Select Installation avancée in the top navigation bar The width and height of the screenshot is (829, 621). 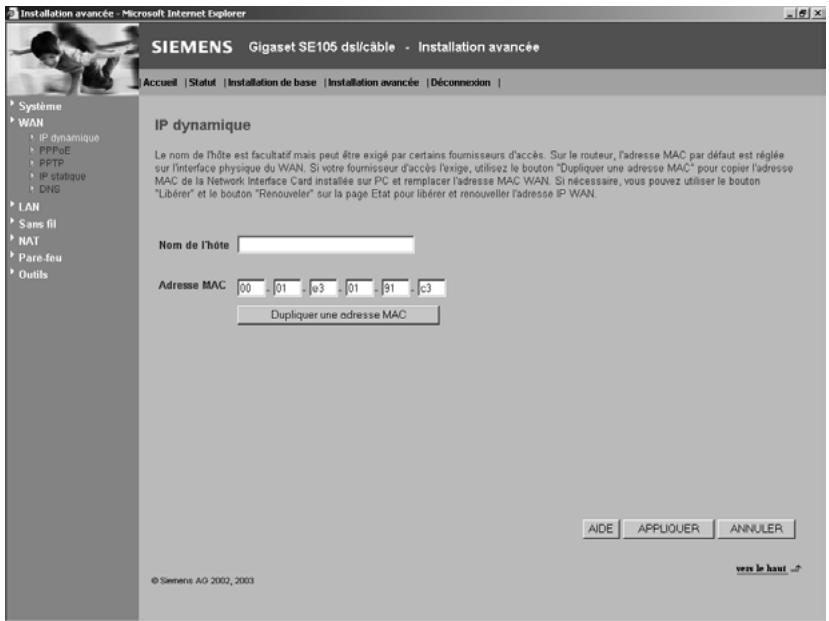373,82
